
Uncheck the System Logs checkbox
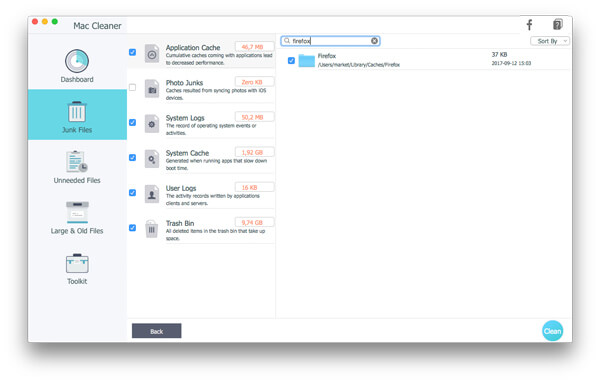[132, 122]
